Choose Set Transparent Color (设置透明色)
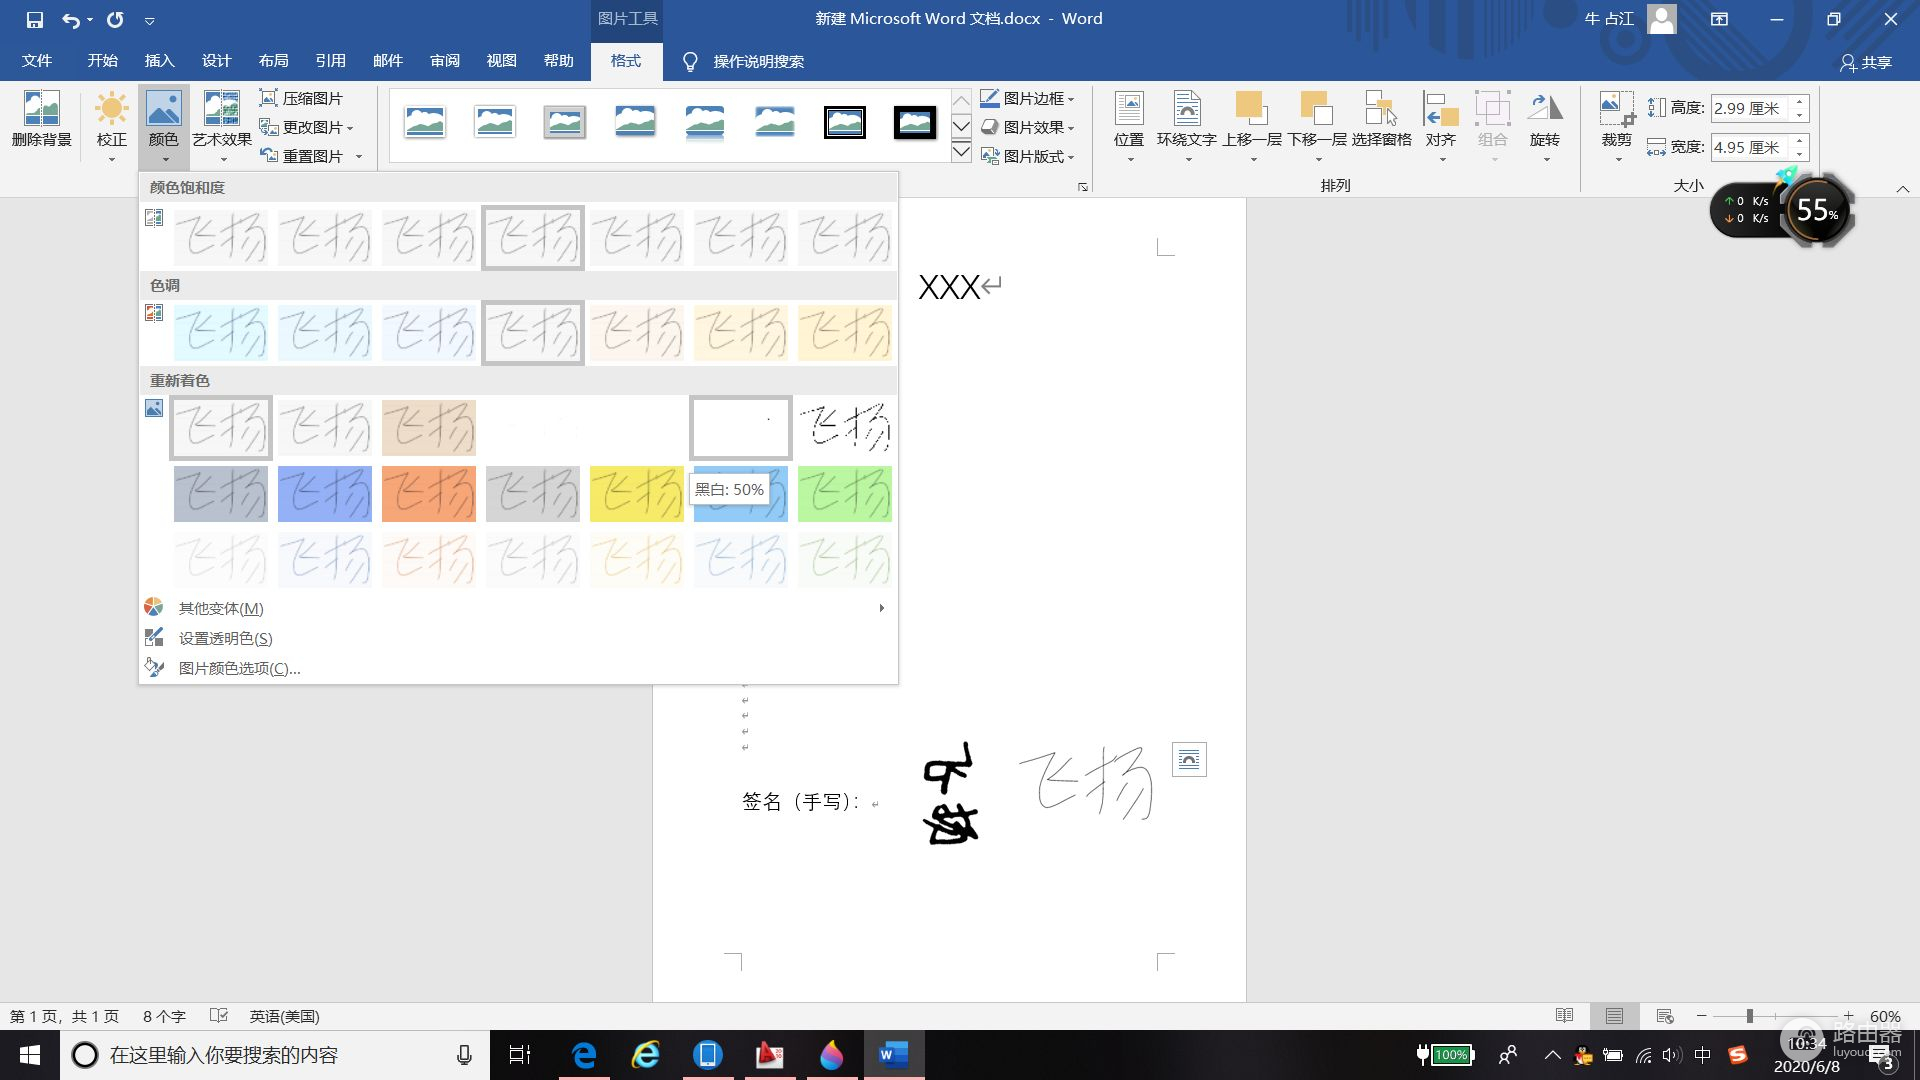The width and height of the screenshot is (1920, 1080). click(x=225, y=638)
